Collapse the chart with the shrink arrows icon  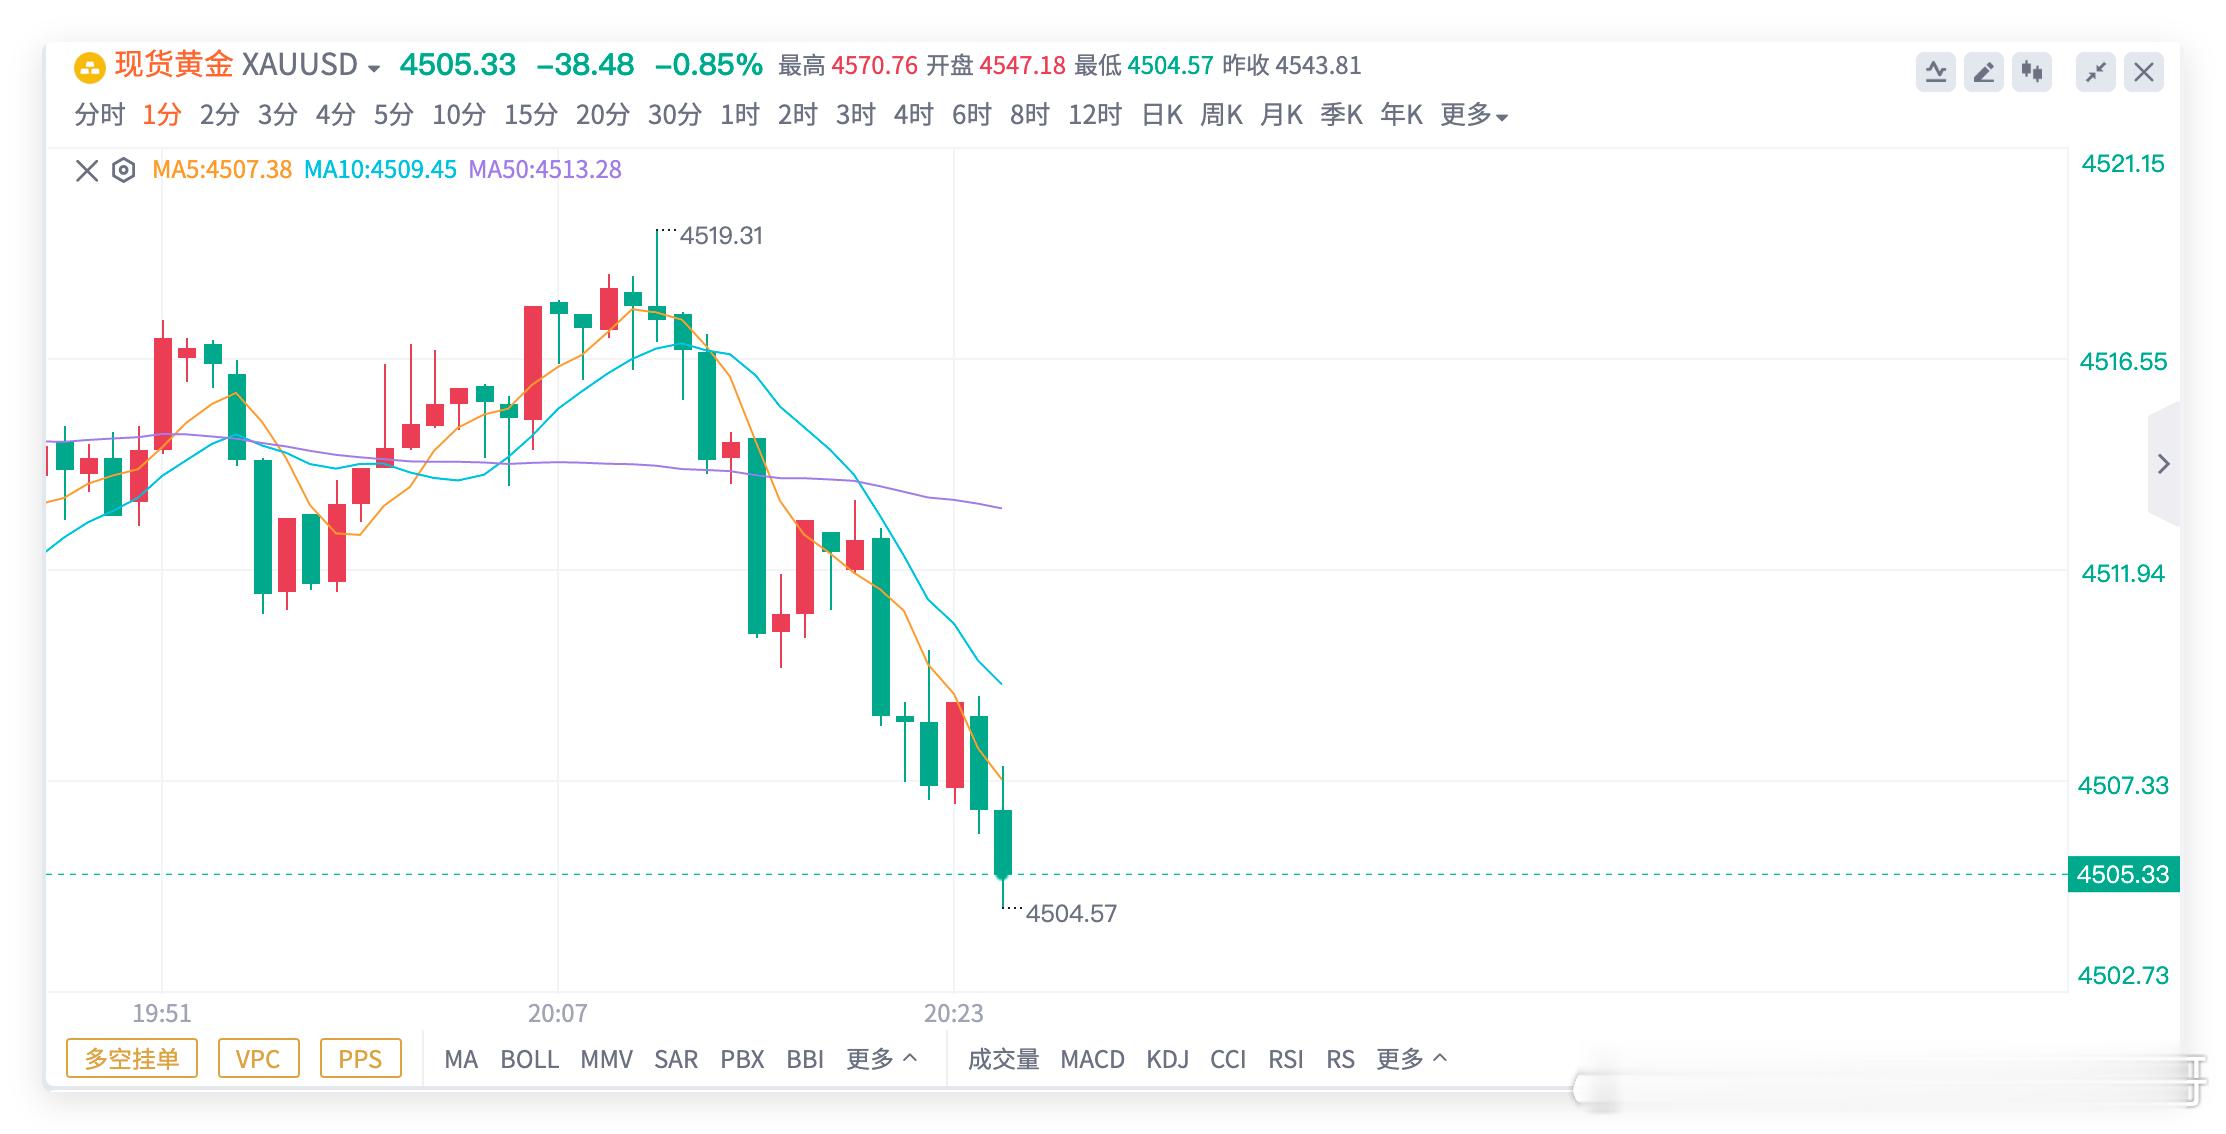(2096, 72)
